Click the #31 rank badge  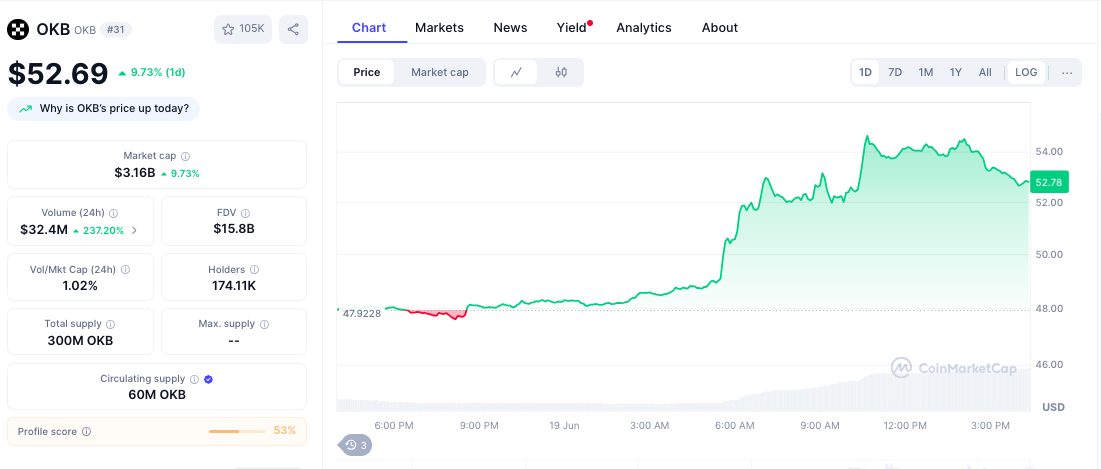(116, 29)
